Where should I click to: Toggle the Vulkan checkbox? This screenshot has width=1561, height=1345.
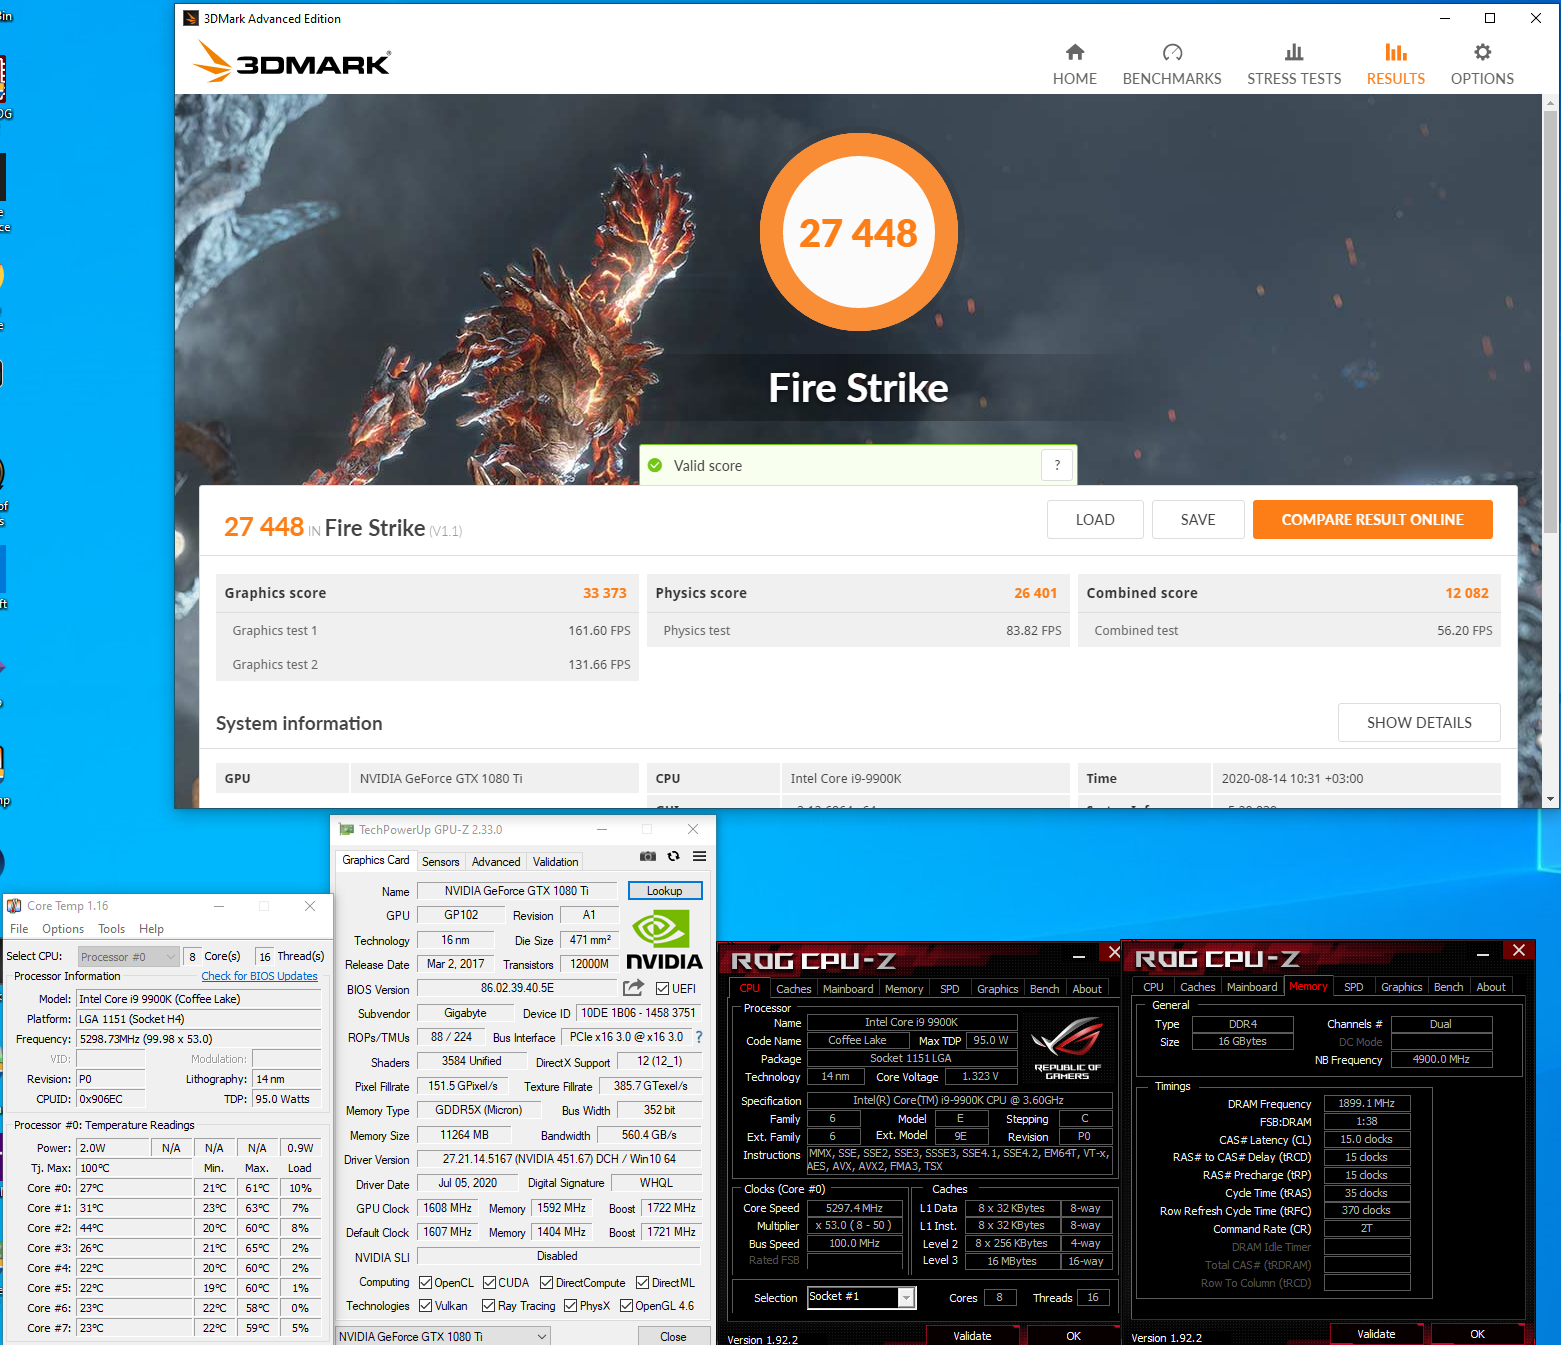425,1306
